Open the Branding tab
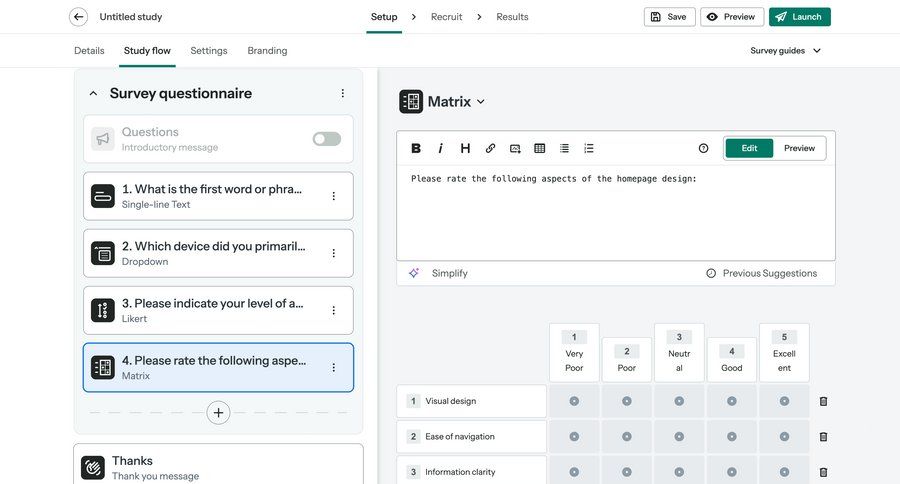 click(267, 50)
